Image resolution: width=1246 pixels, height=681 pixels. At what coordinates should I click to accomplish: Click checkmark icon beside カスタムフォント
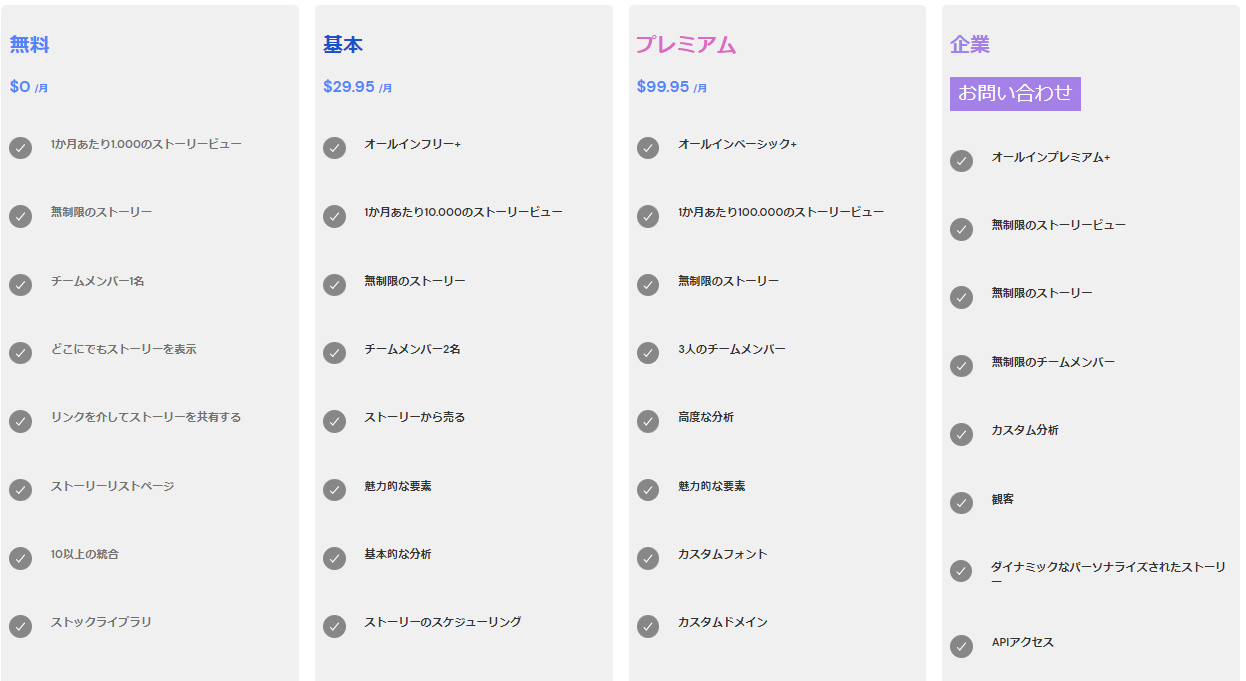648,558
